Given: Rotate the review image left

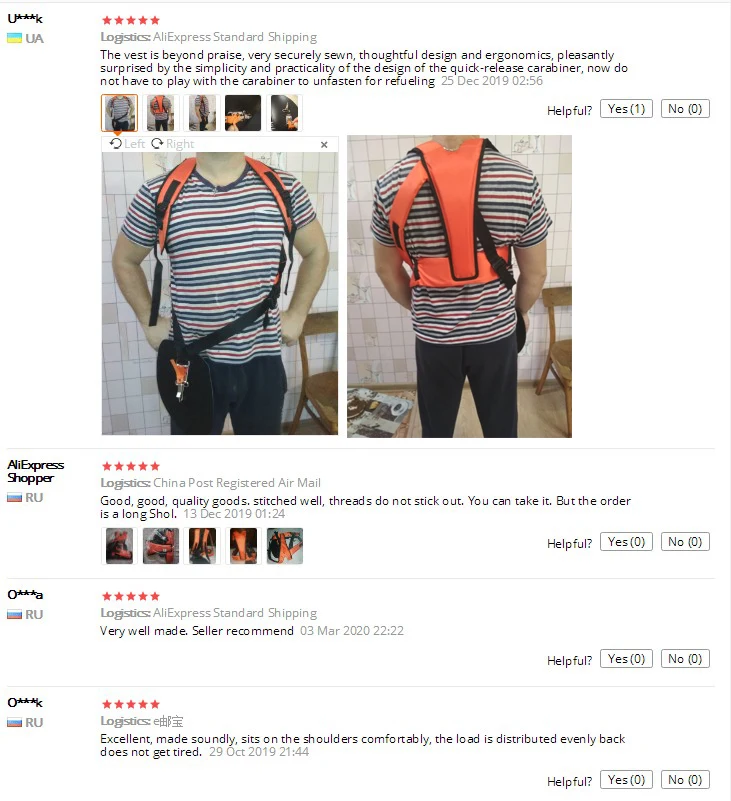Looking at the screenshot, I should 128,144.
